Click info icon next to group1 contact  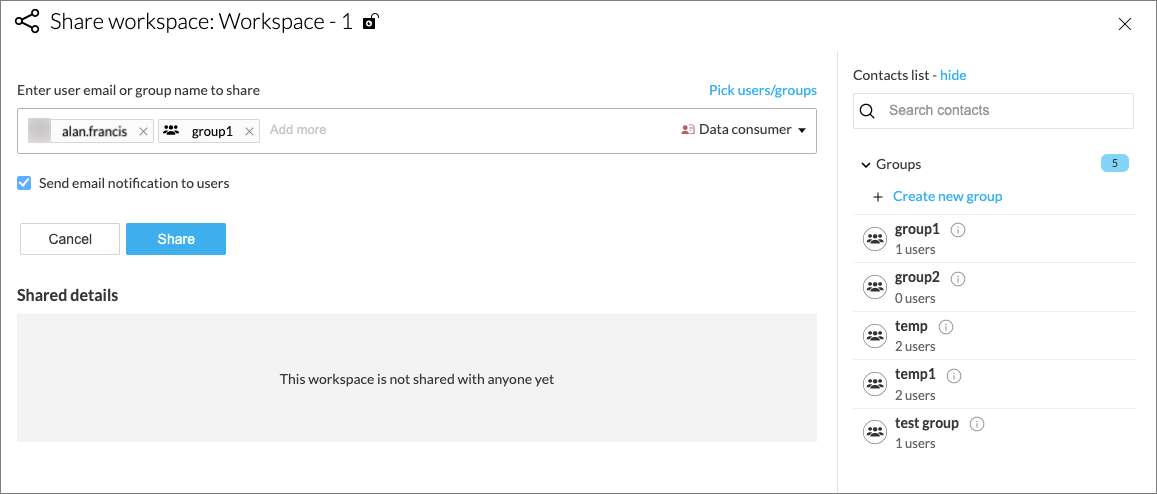click(957, 230)
